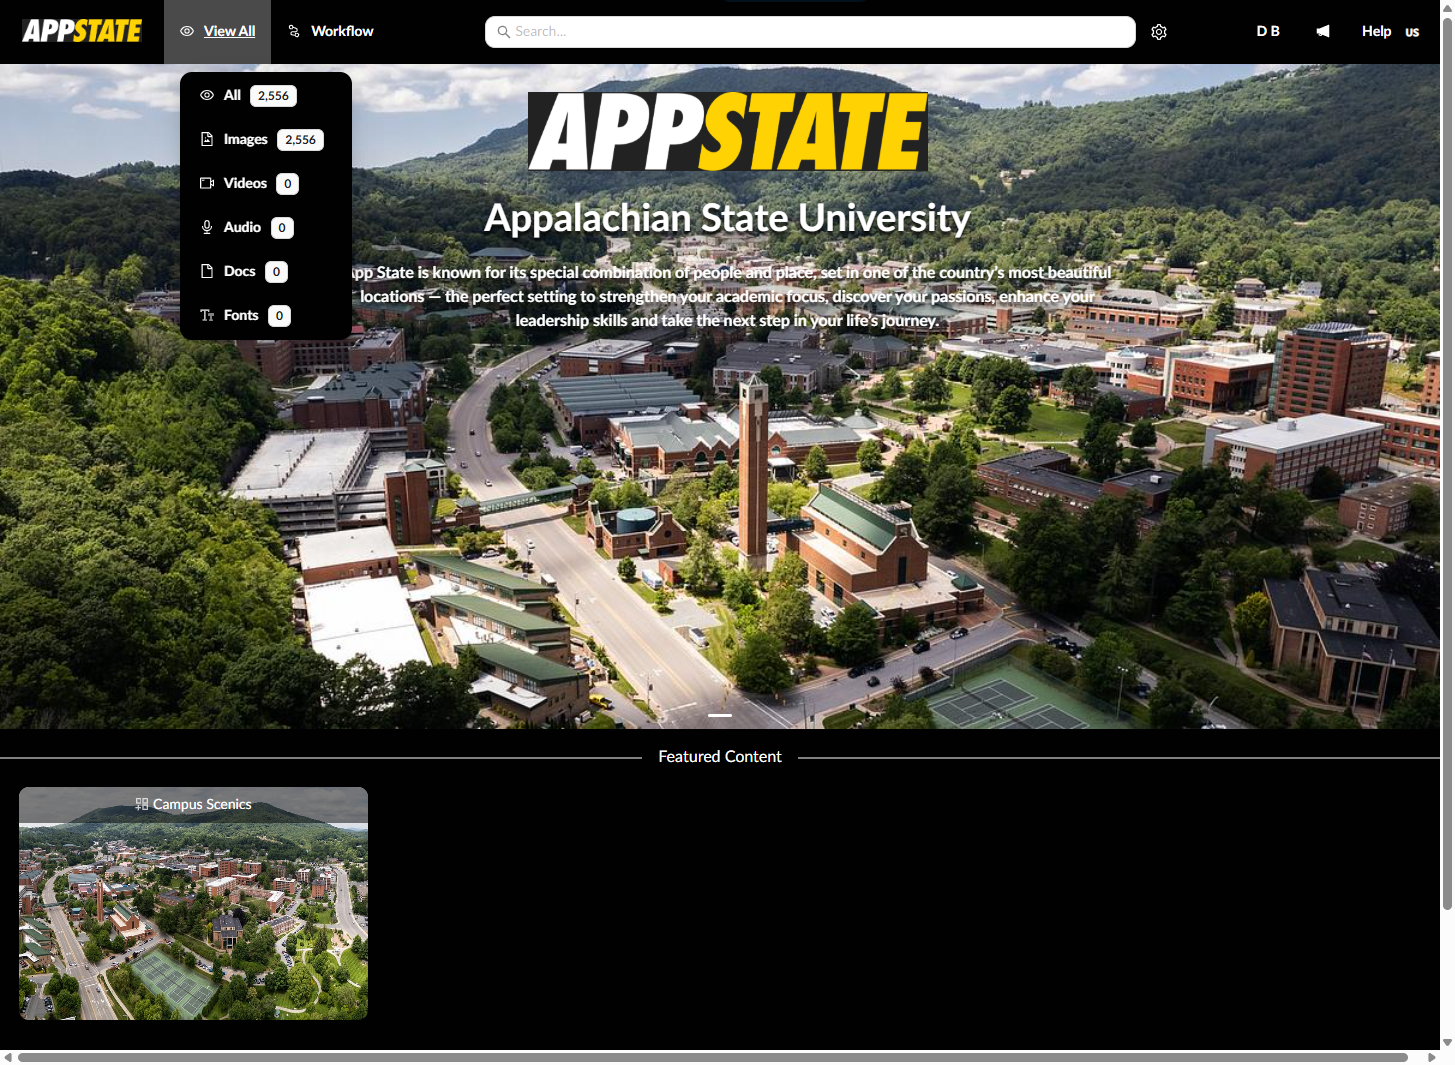Filter by Fonts in the dropdown
The height and width of the screenshot is (1065, 1455).
pos(266,315)
